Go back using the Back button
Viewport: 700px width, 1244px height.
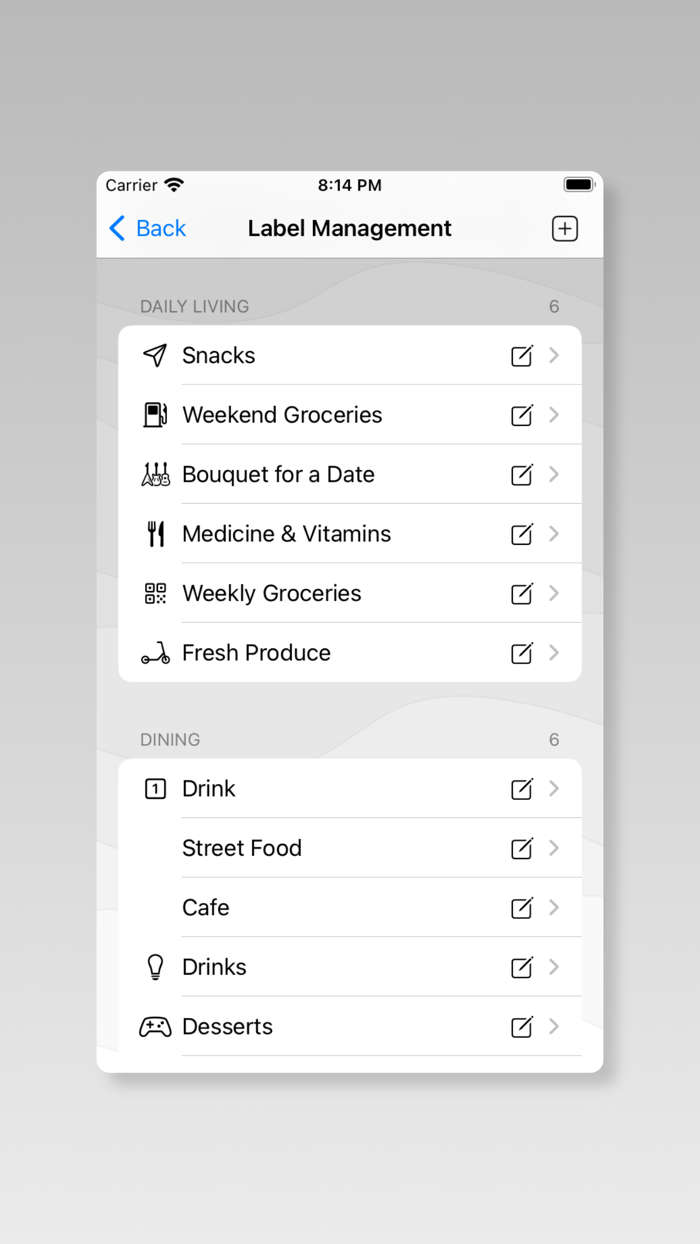146,228
